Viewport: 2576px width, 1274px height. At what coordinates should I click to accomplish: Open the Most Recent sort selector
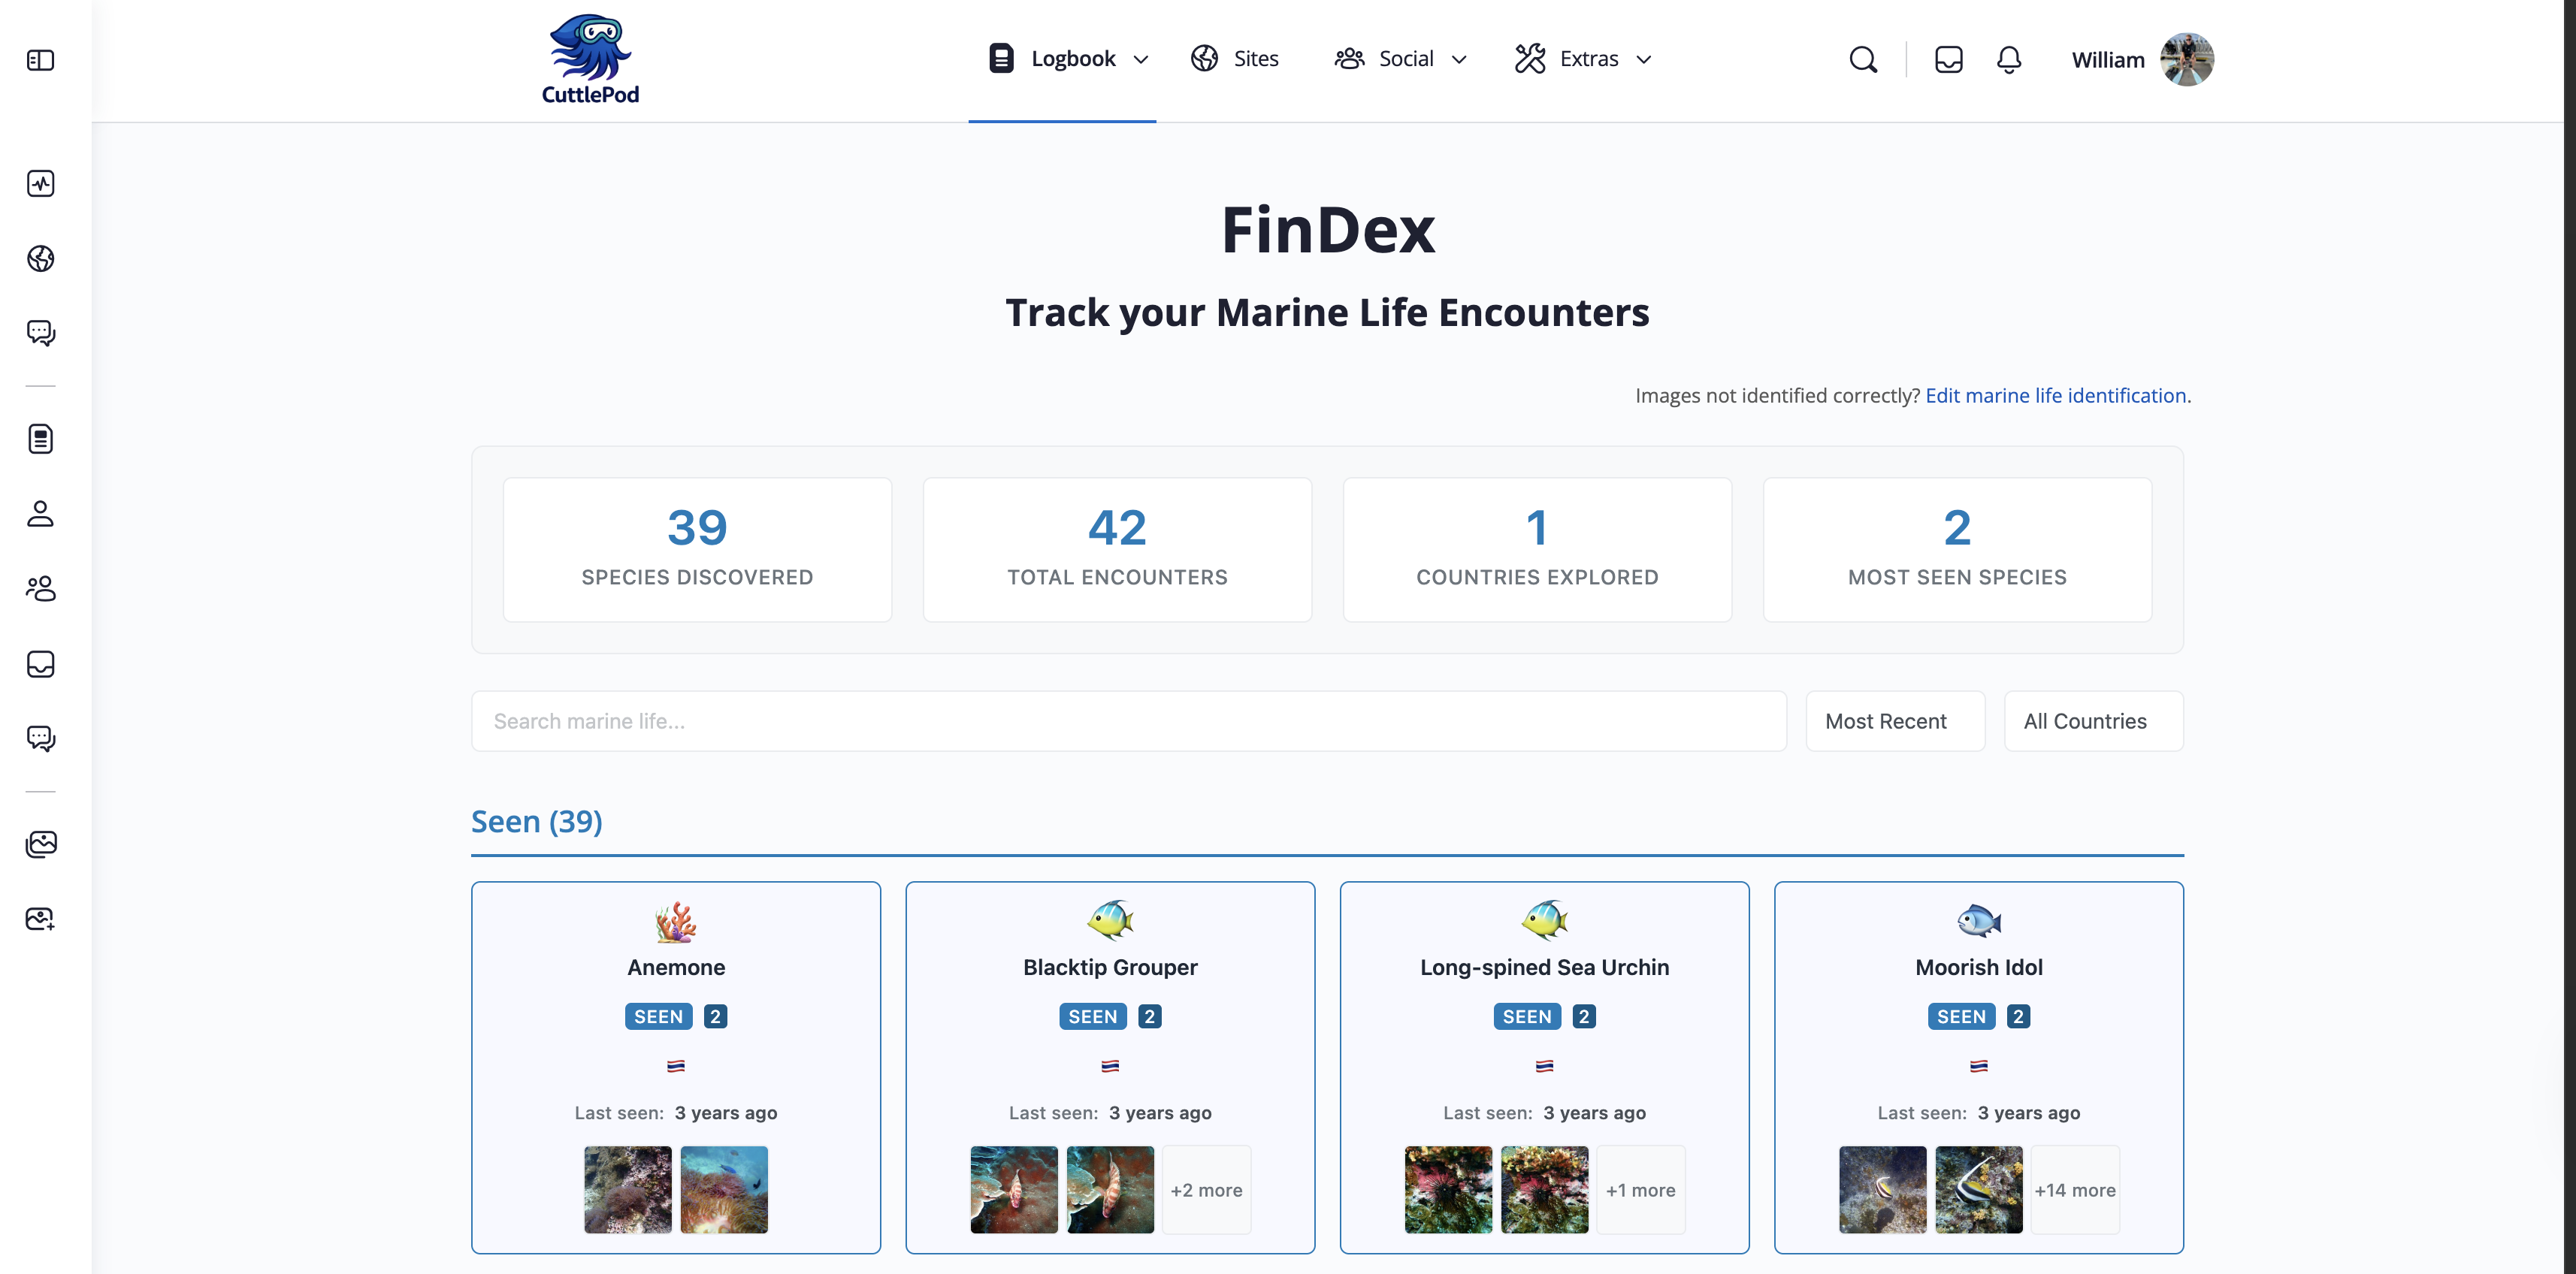tap(1894, 721)
